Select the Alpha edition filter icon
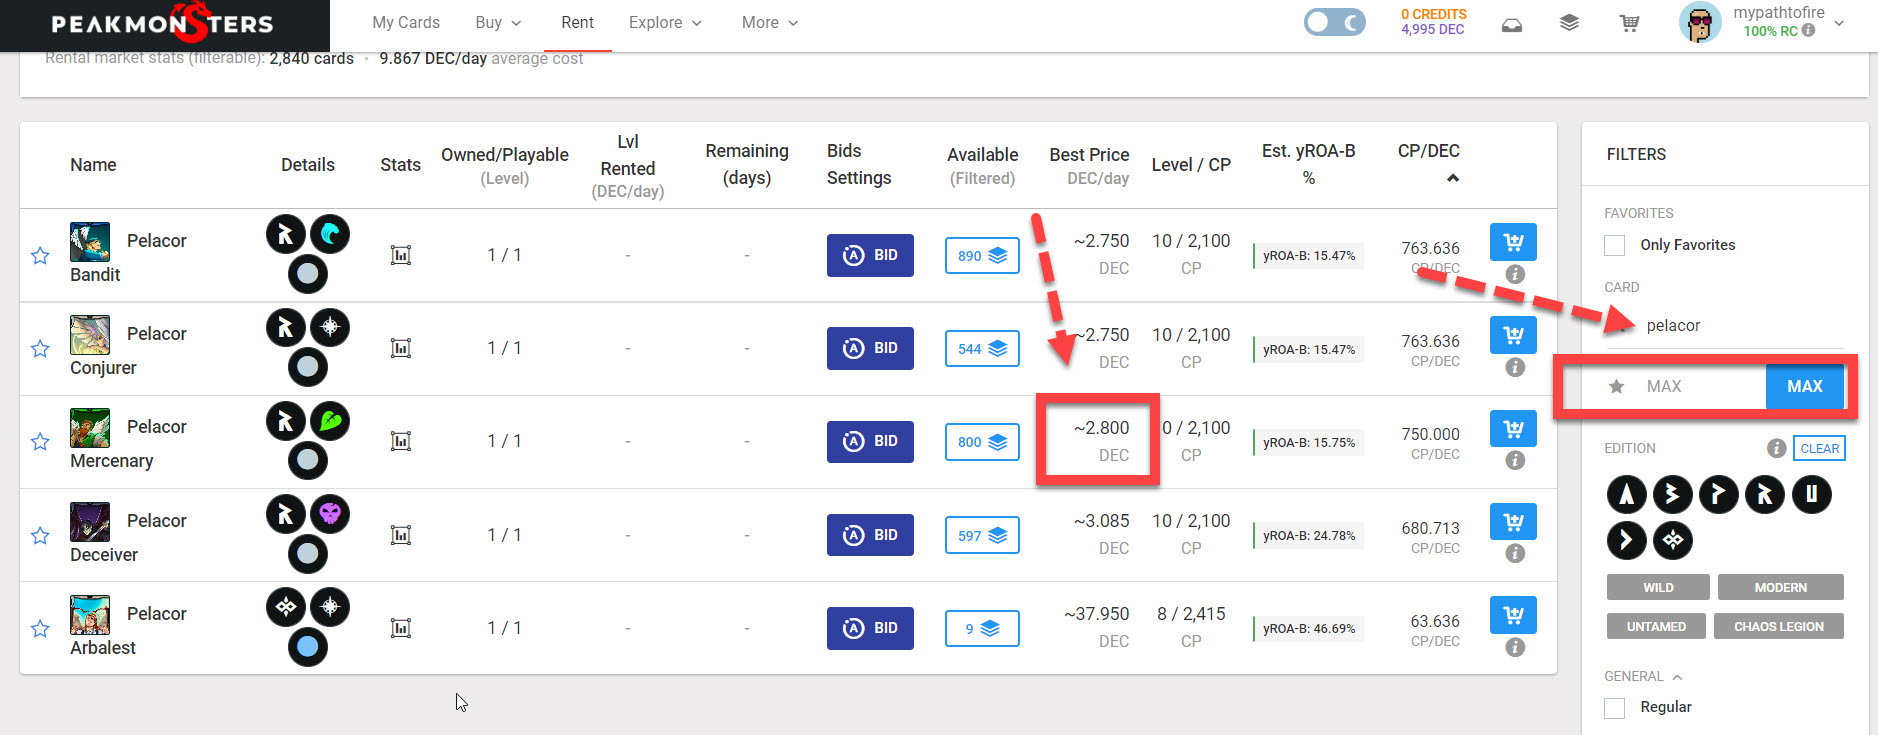The image size is (1878, 735). [1627, 494]
